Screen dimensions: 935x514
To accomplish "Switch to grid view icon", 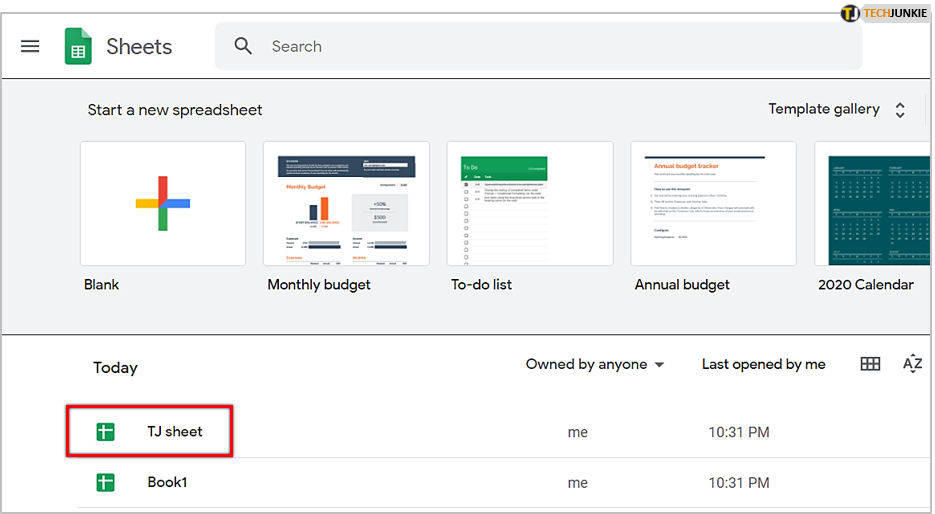I will pyautogui.click(x=870, y=364).
